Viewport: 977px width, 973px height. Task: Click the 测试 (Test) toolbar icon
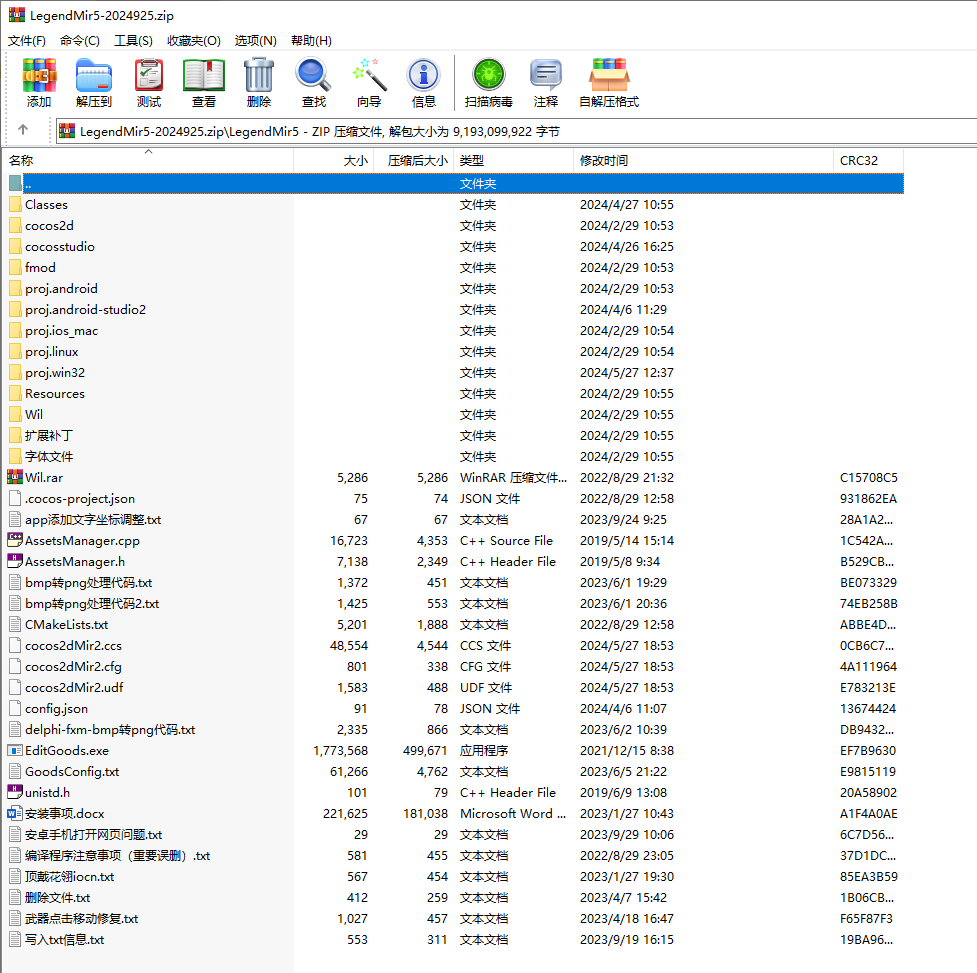(x=149, y=75)
